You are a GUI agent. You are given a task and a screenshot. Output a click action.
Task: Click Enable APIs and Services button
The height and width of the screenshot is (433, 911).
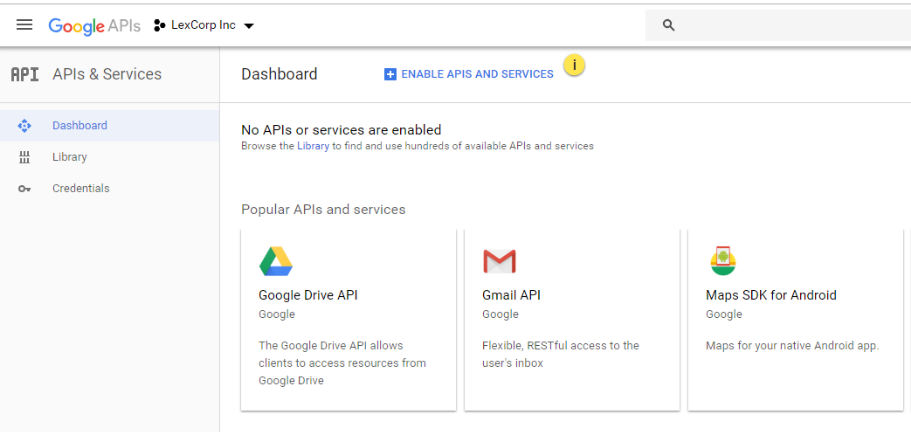pos(477,74)
